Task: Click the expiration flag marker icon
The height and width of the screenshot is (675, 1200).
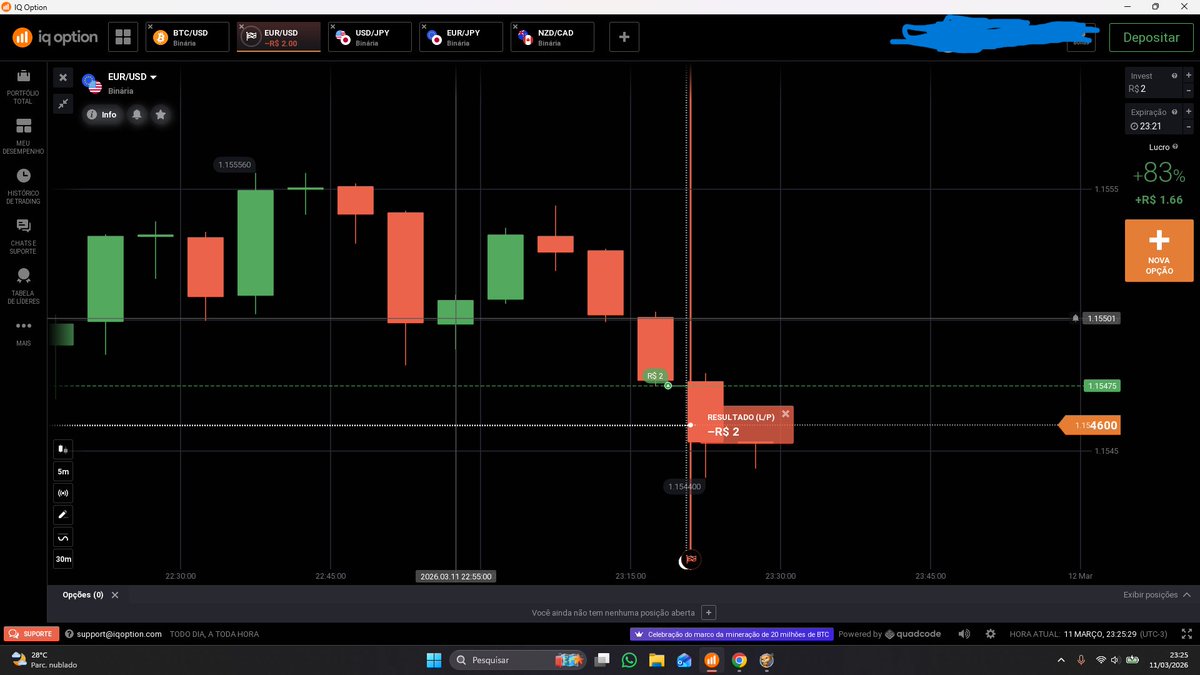Action: point(690,559)
